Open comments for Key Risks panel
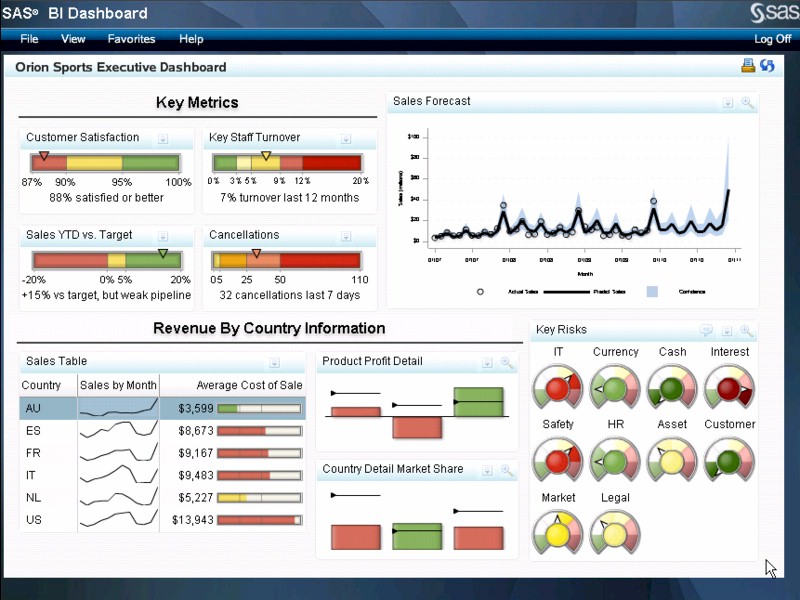 706,331
